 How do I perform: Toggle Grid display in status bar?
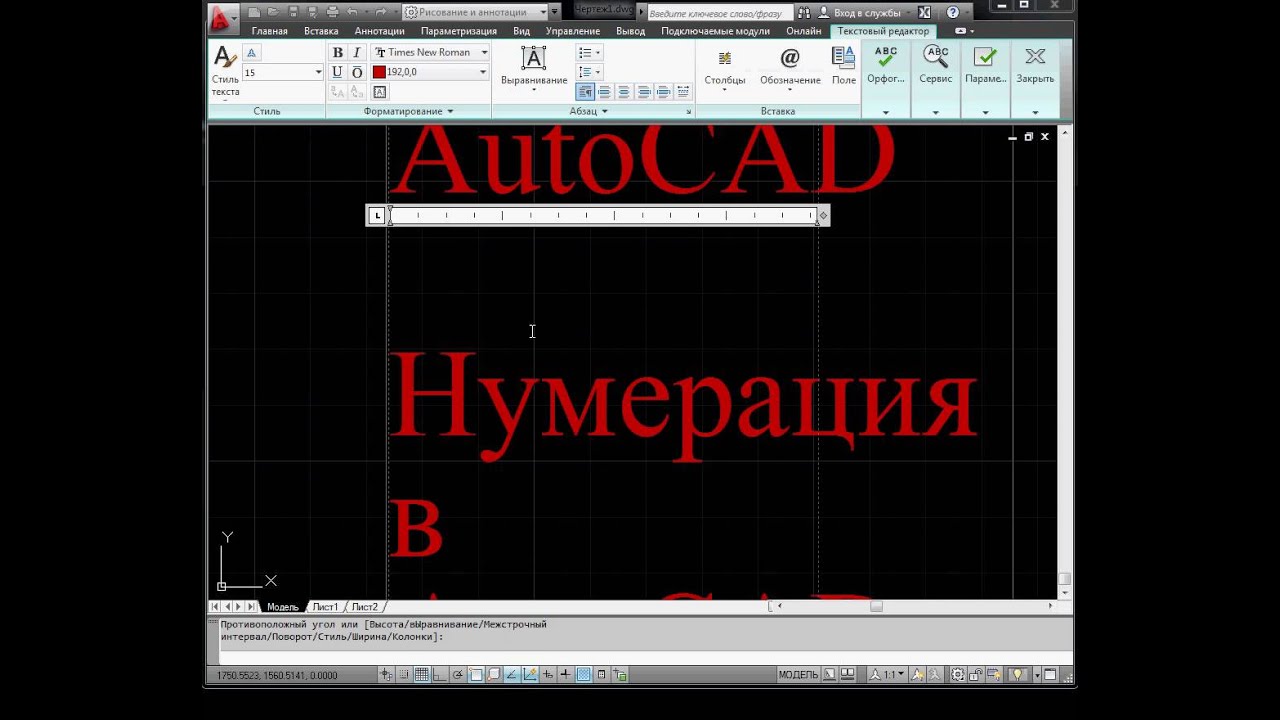[x=422, y=675]
